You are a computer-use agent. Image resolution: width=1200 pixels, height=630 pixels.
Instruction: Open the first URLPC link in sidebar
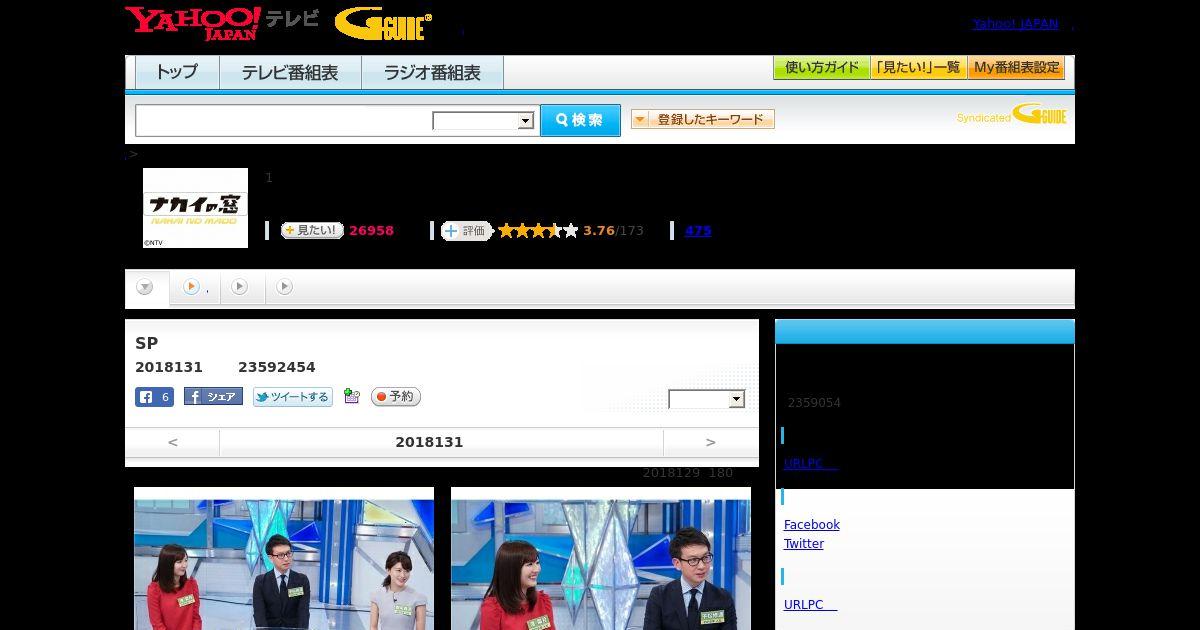pyautogui.click(x=810, y=463)
